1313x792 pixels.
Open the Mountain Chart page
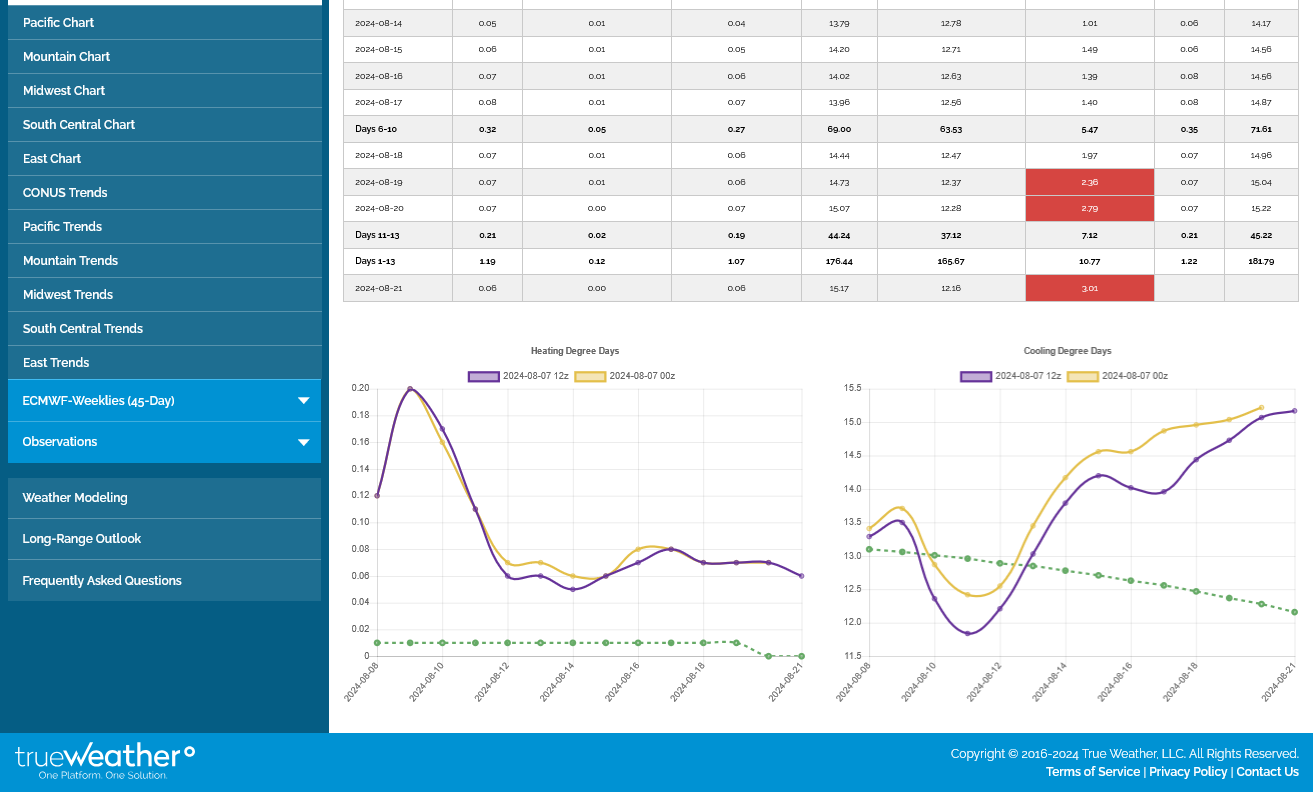pyautogui.click(x=67, y=57)
